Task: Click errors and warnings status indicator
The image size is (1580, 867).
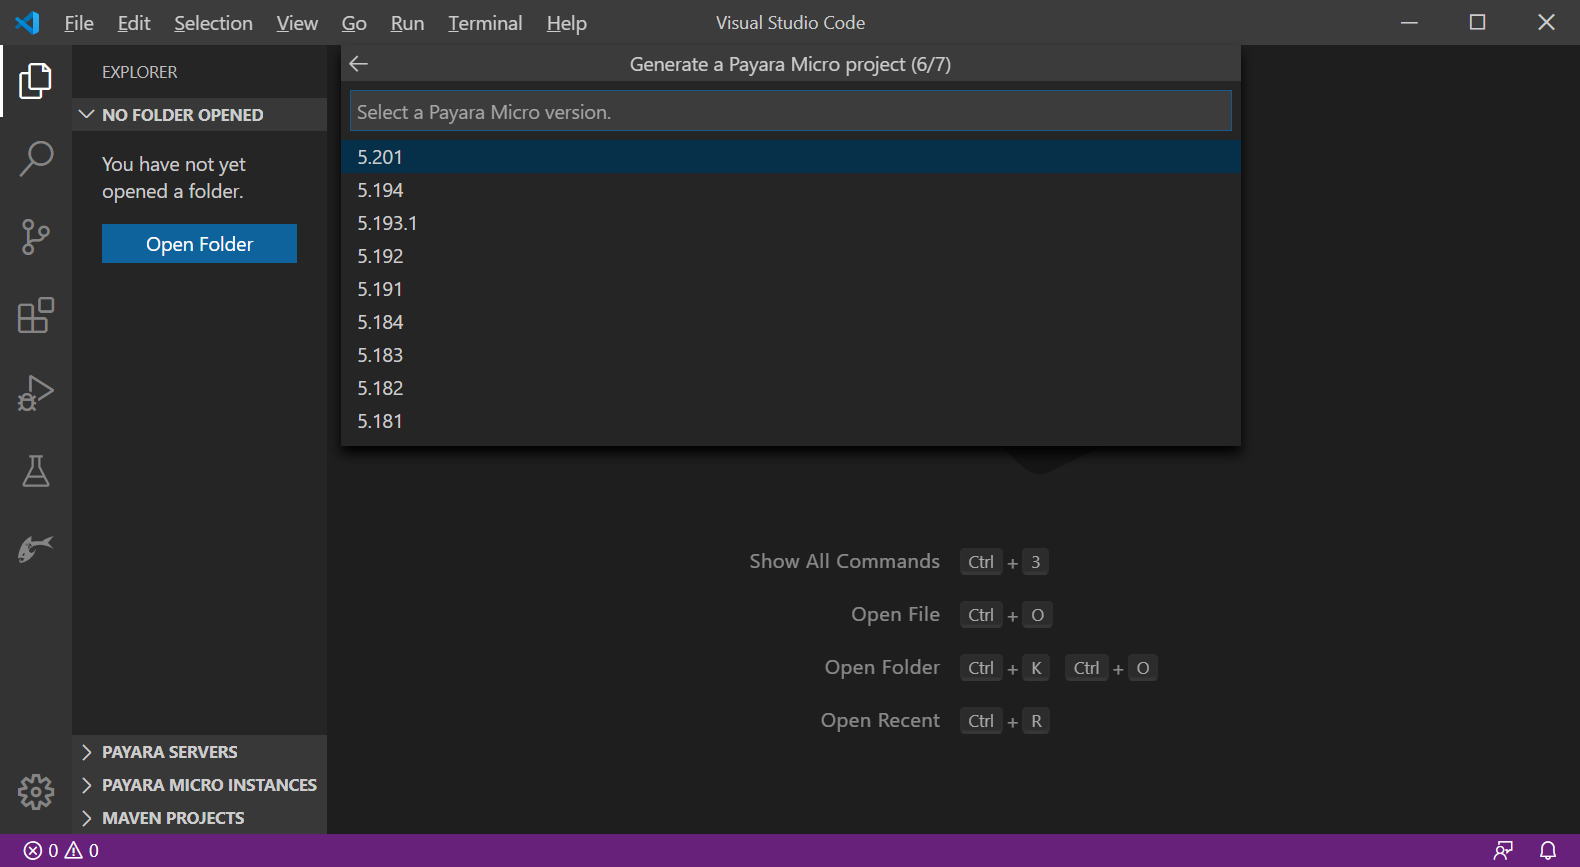Action: pyautogui.click(x=62, y=851)
